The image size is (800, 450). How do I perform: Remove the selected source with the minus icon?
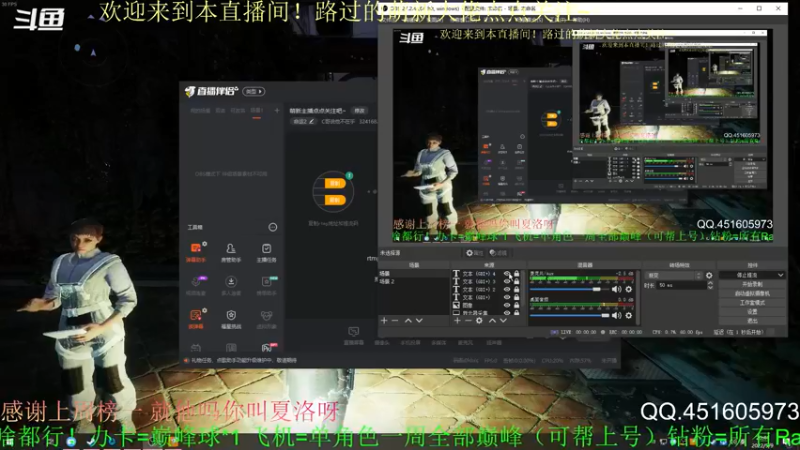pyautogui.click(x=468, y=321)
